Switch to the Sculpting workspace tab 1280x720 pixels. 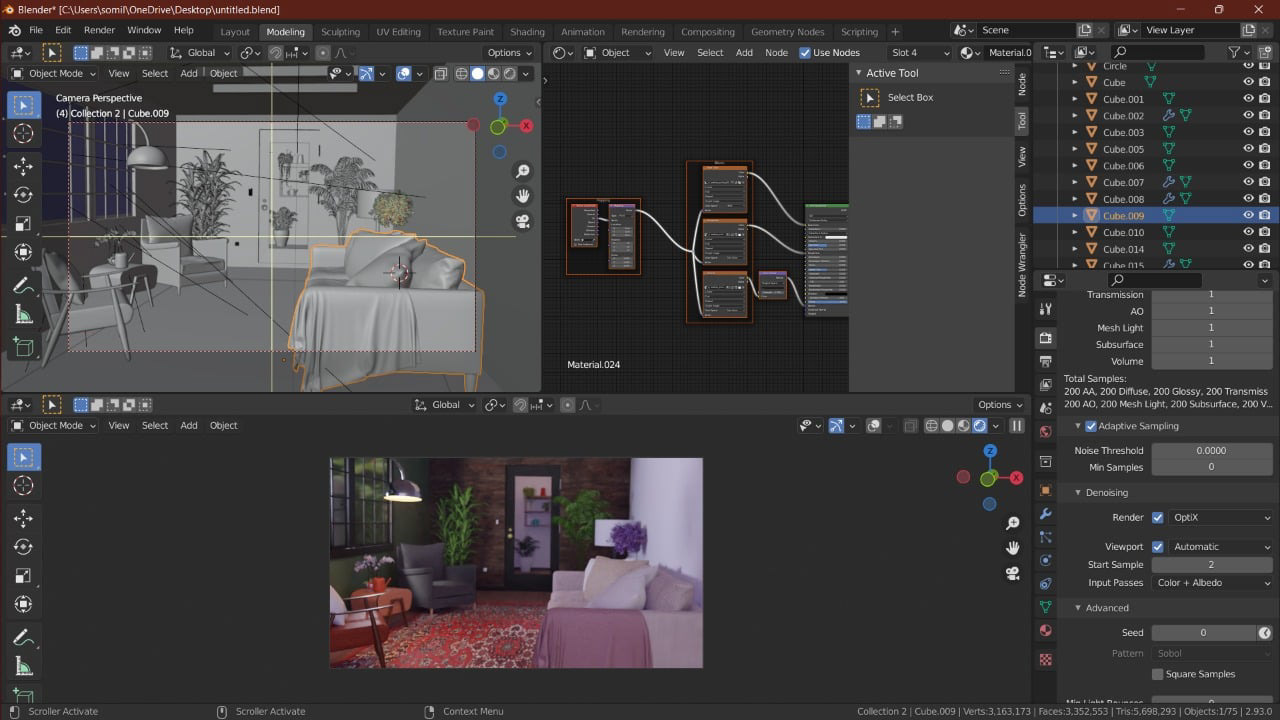click(340, 31)
